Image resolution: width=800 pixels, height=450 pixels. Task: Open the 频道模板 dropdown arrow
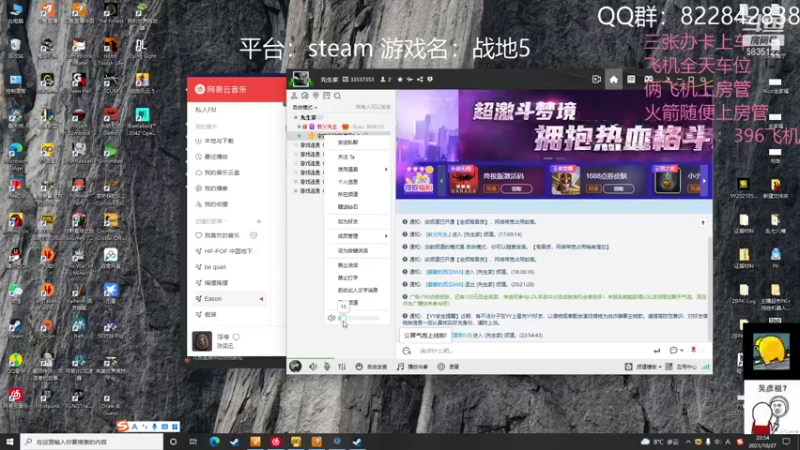(660, 367)
